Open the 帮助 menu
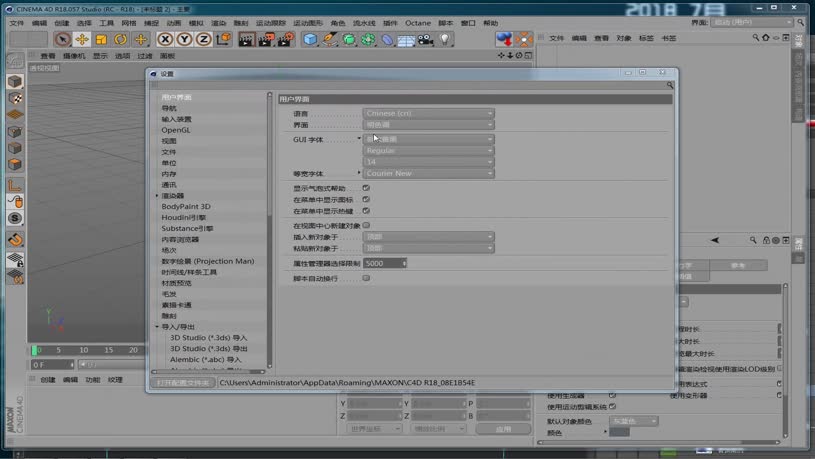Image resolution: width=815 pixels, height=459 pixels. click(x=490, y=23)
